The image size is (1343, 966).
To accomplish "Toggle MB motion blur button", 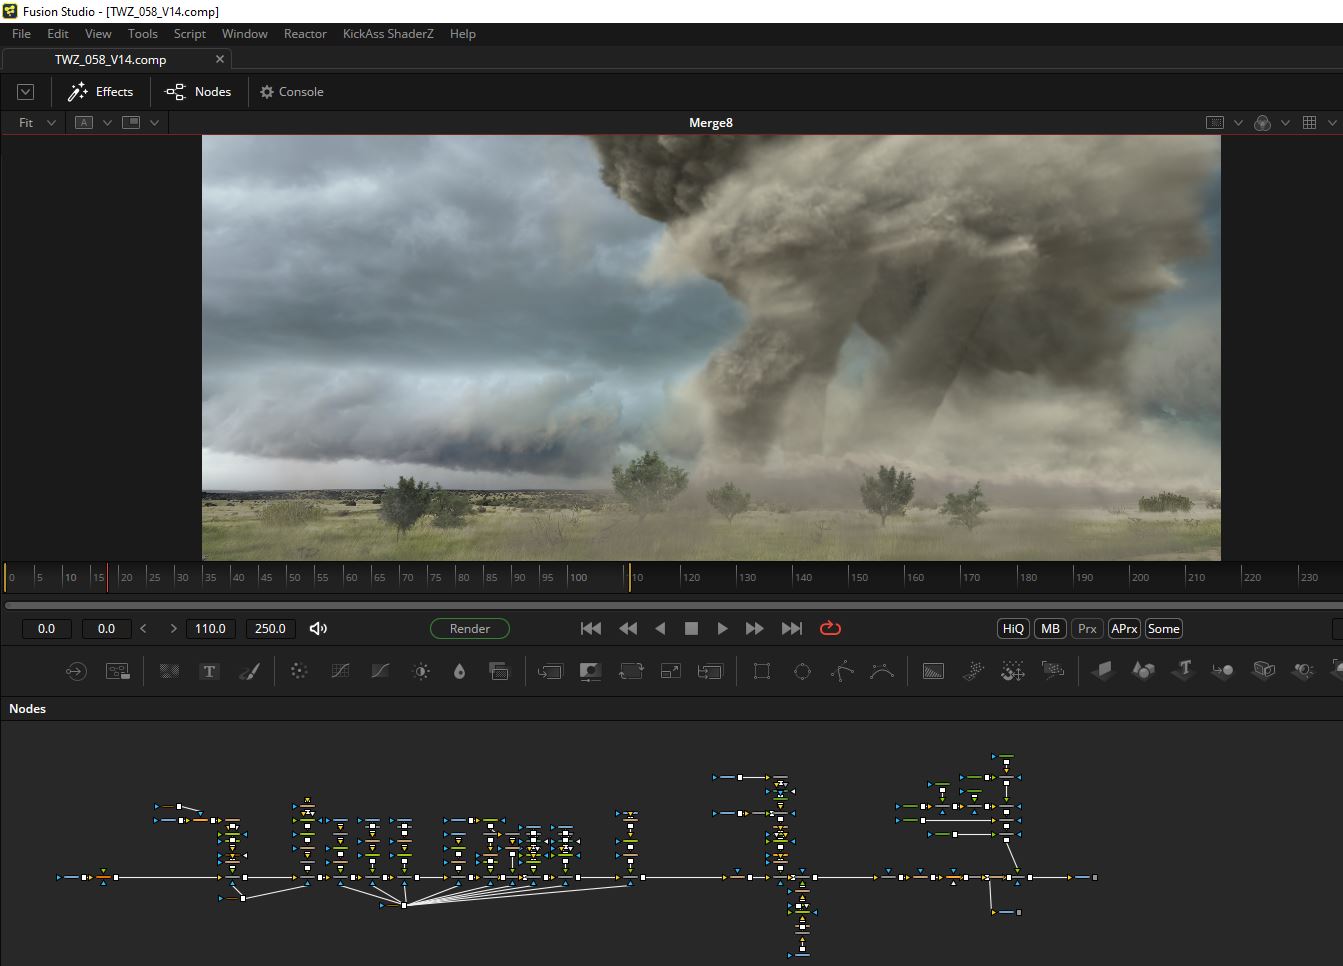I will [1050, 628].
